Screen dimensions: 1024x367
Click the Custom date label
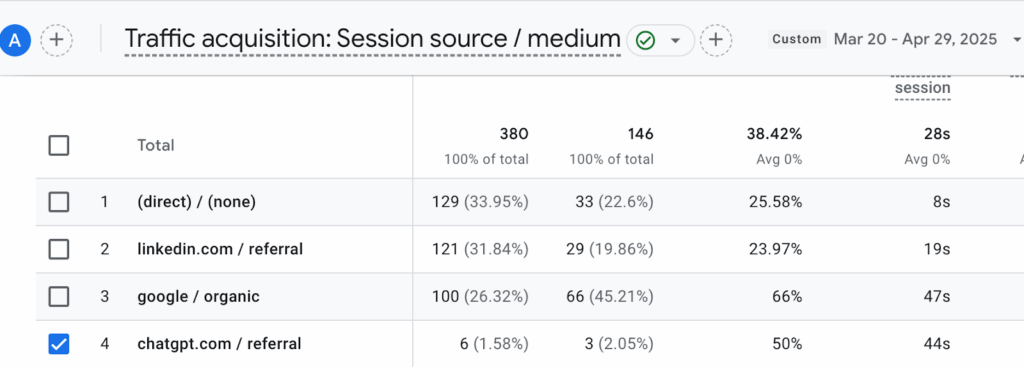(x=797, y=39)
